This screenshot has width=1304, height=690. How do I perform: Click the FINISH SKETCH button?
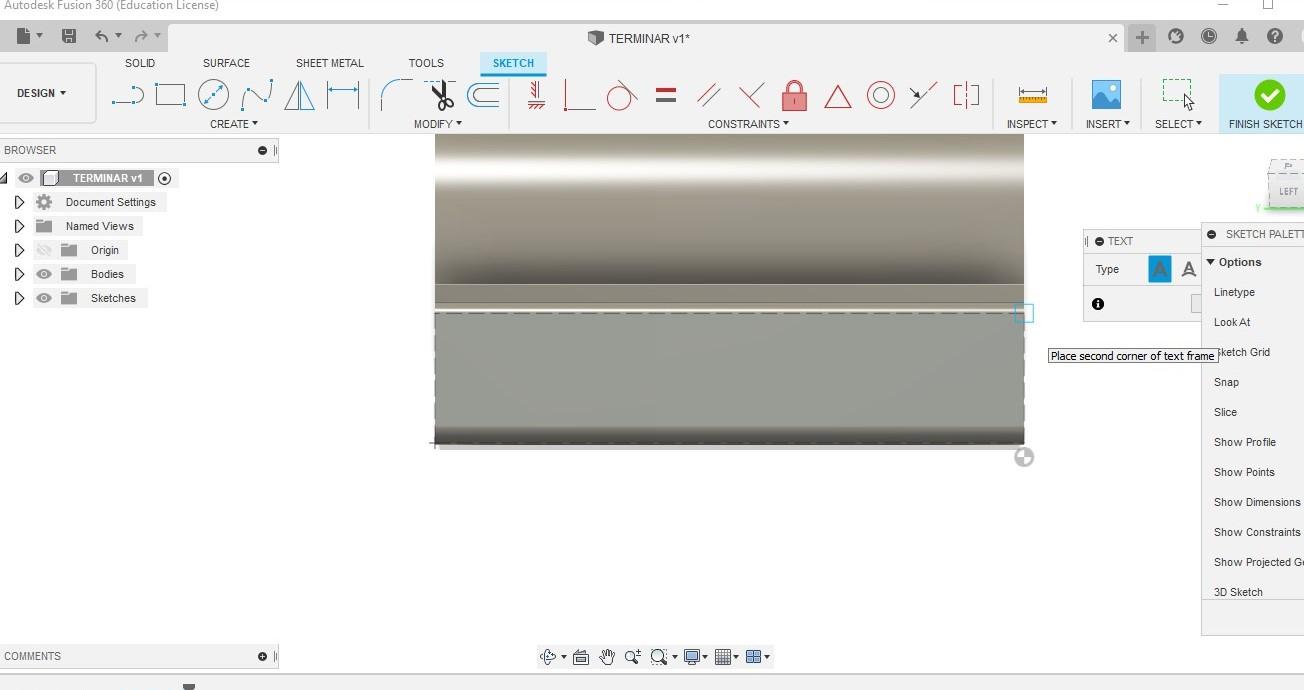click(1265, 104)
